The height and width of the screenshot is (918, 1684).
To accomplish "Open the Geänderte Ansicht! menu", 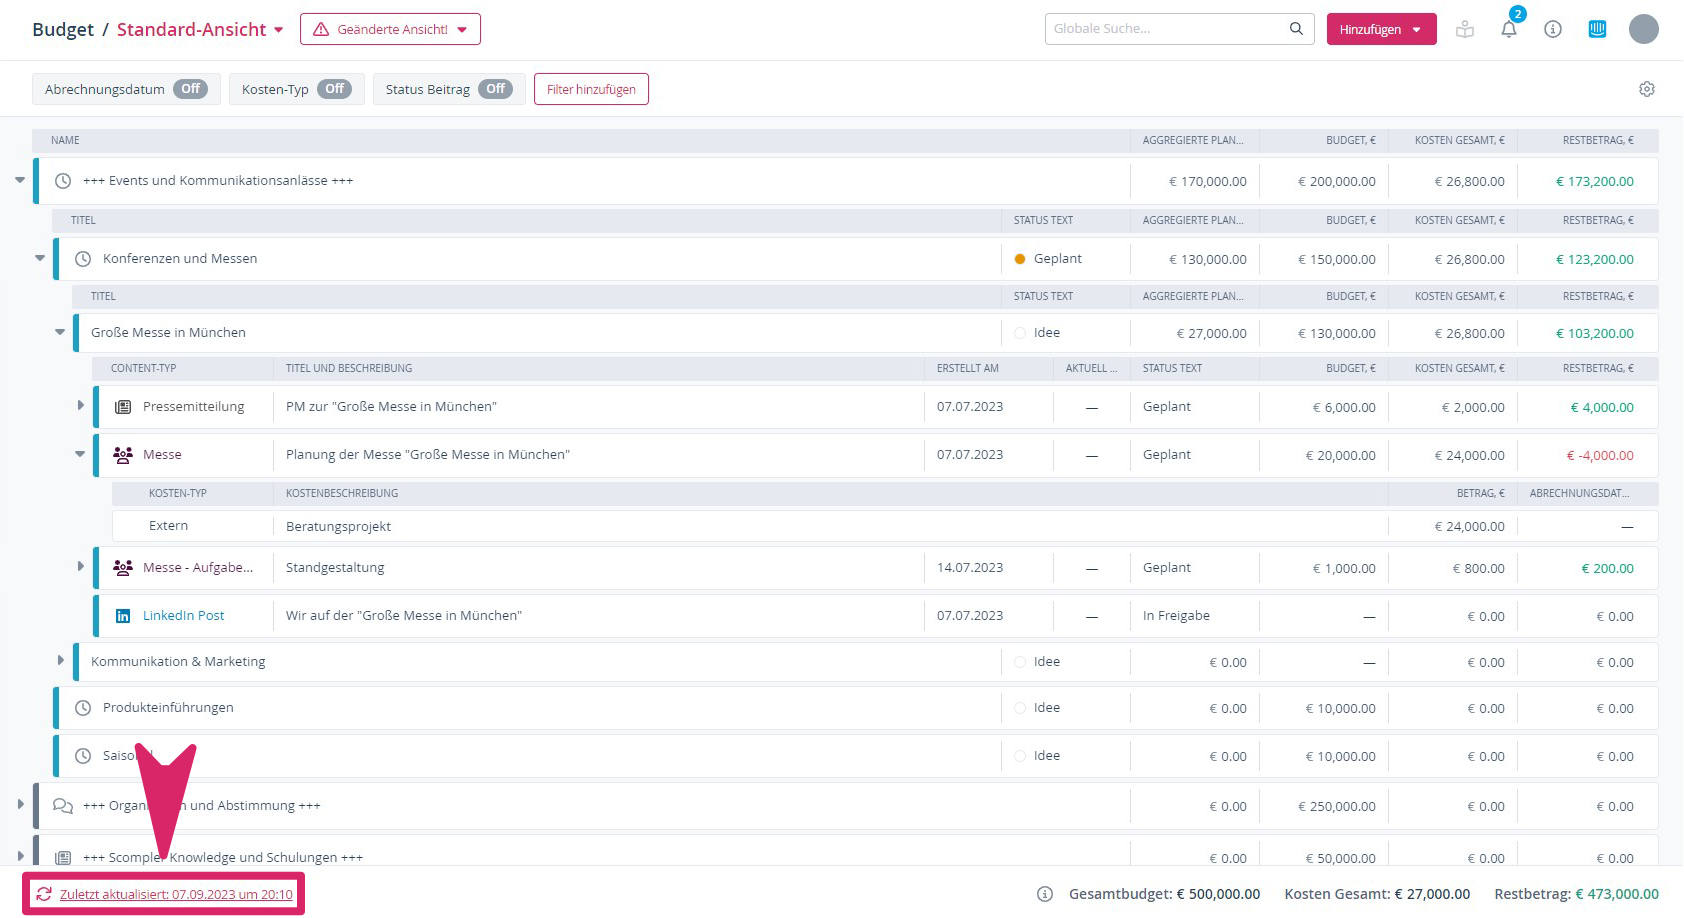I will pos(390,29).
